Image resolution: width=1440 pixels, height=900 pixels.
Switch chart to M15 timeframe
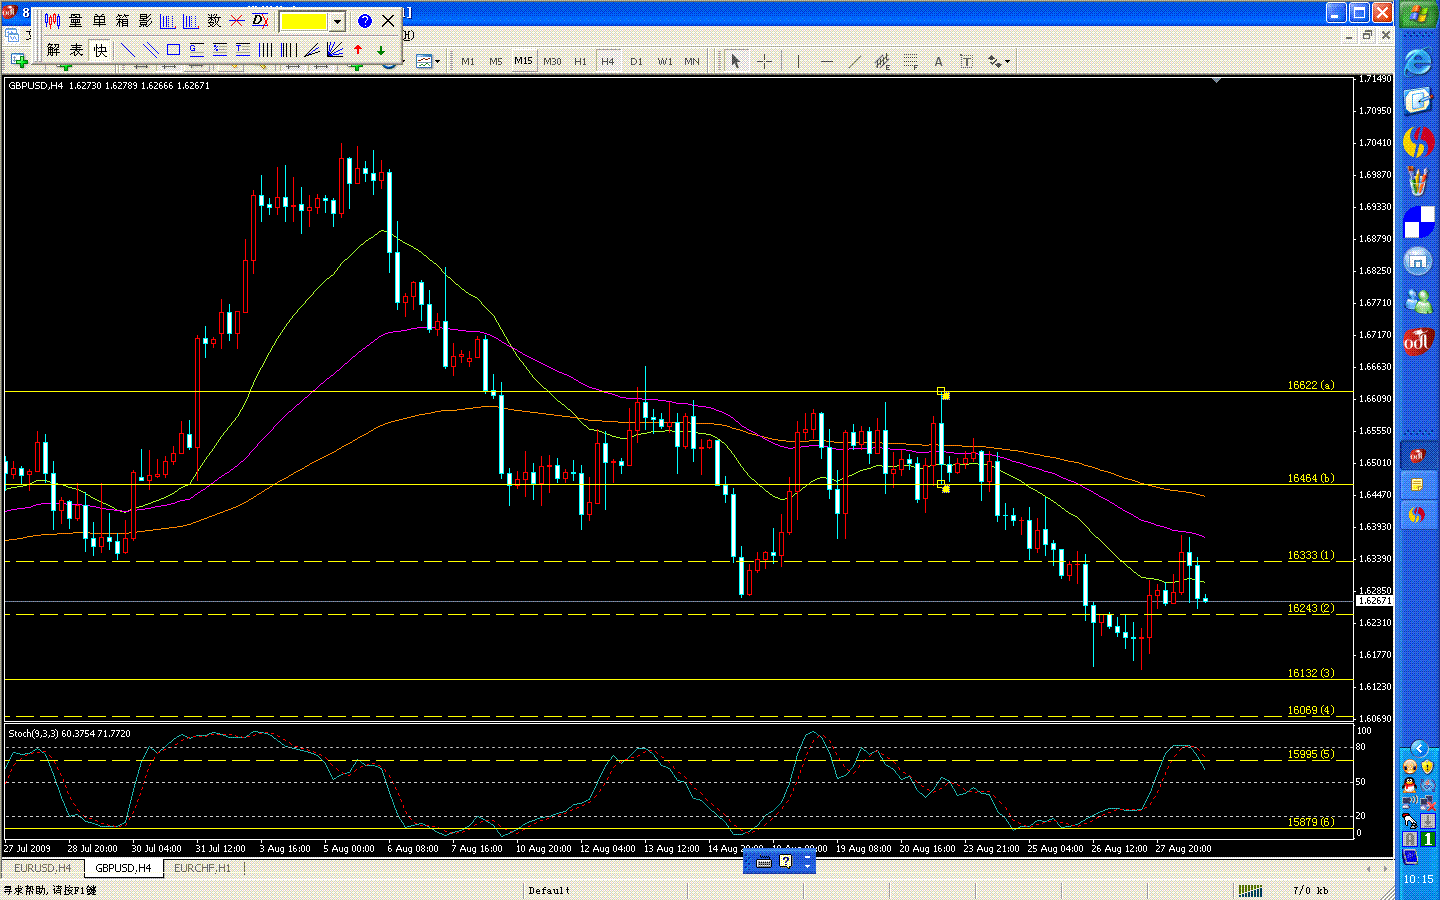pos(524,62)
